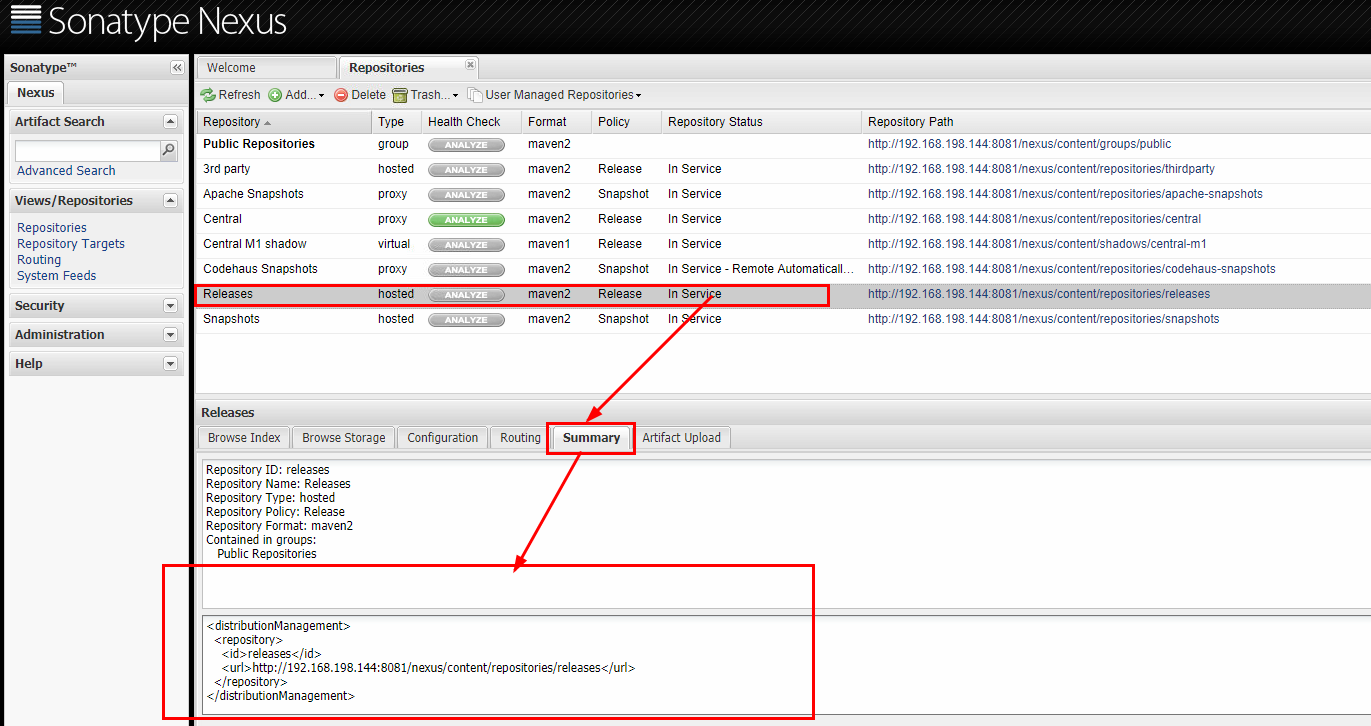
Task: Select the Central repository row
Action: [783, 219]
